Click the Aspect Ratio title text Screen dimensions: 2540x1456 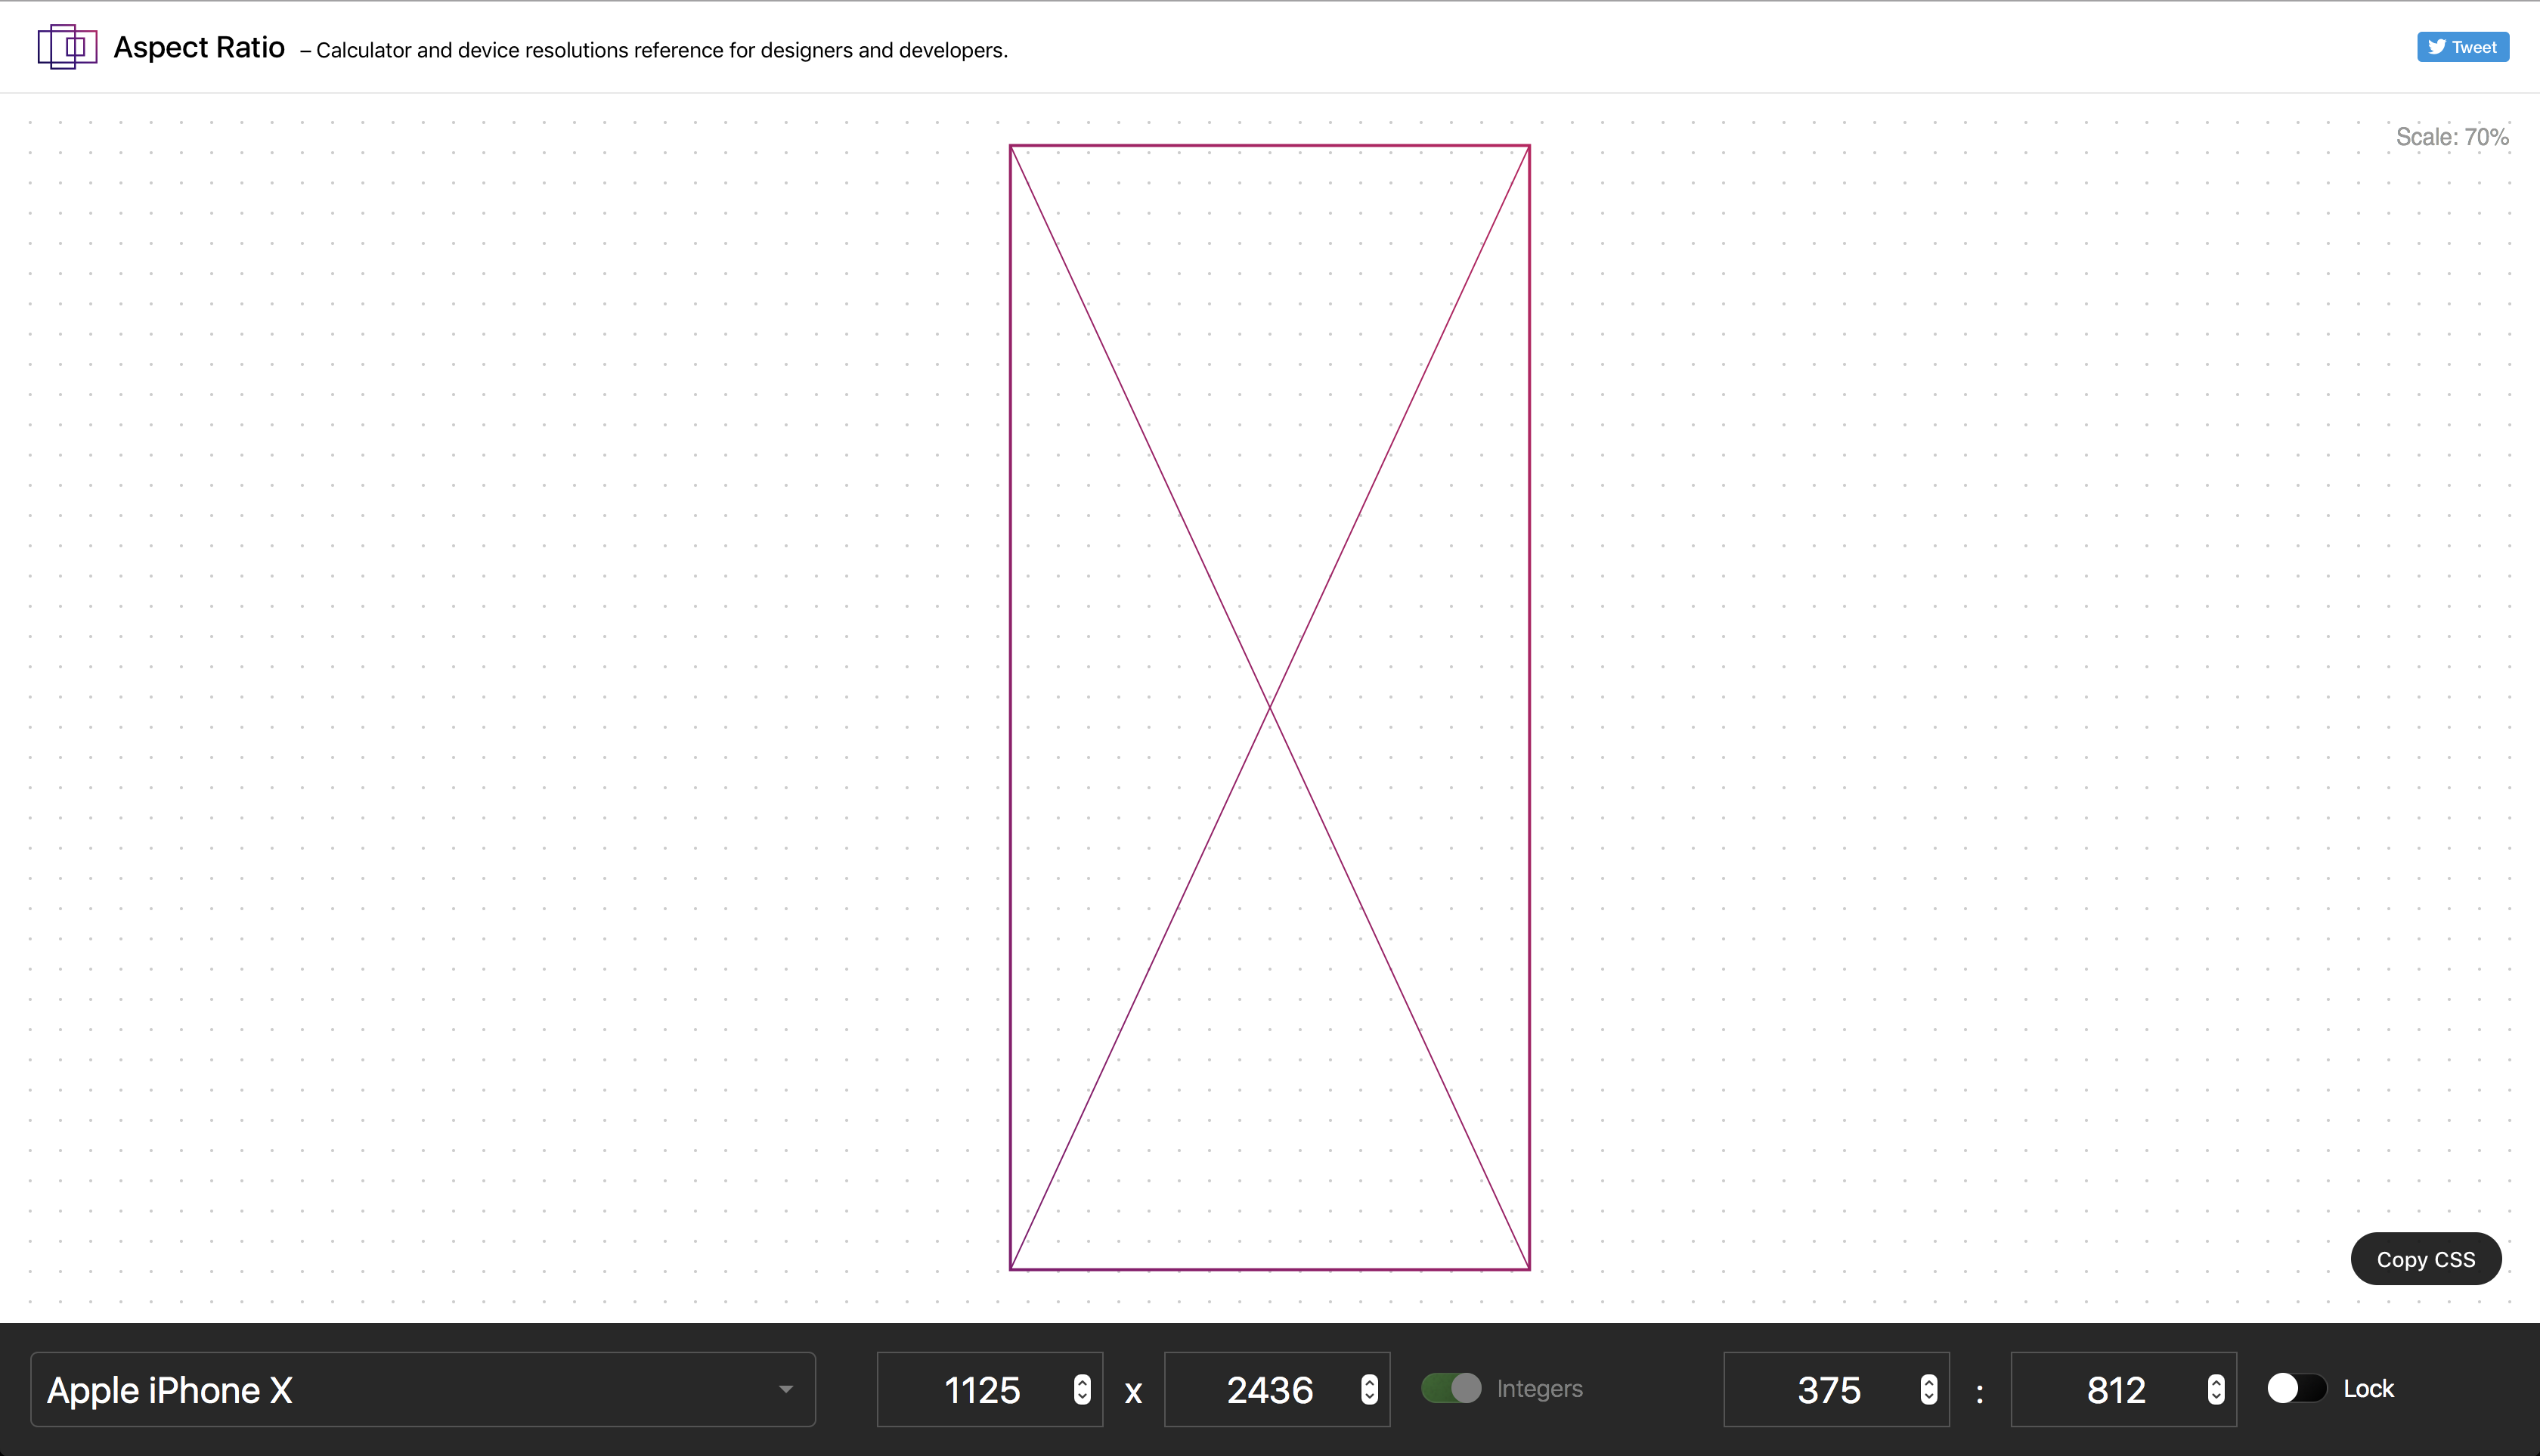pos(199,47)
